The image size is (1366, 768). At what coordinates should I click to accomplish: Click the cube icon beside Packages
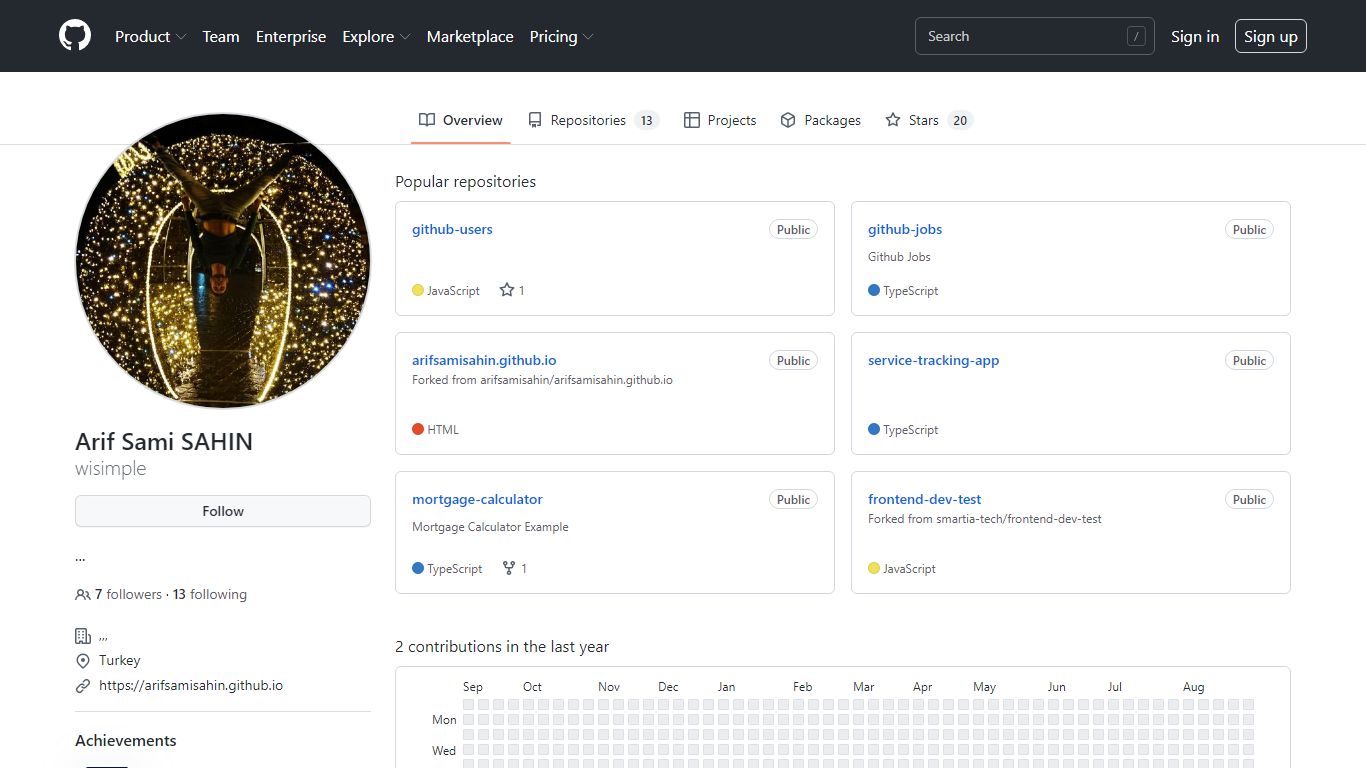[x=788, y=120]
